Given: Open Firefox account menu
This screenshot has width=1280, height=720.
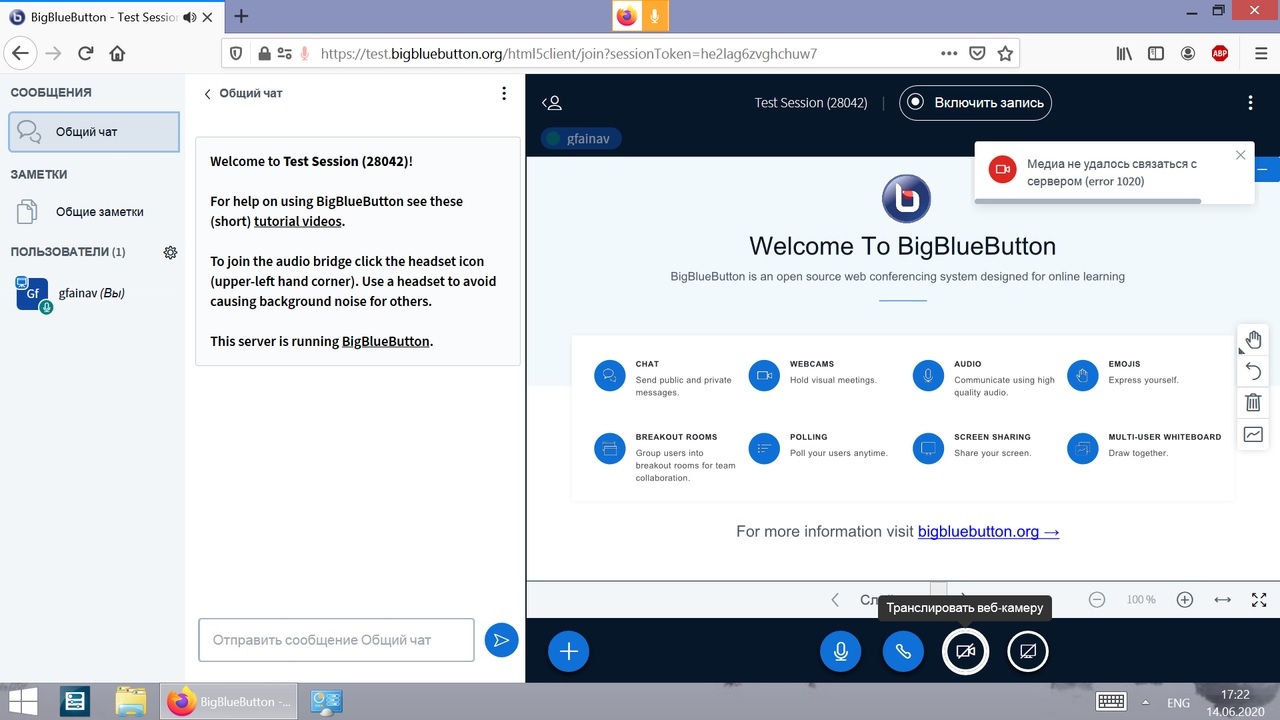Looking at the screenshot, I should pyautogui.click(x=1188, y=54).
